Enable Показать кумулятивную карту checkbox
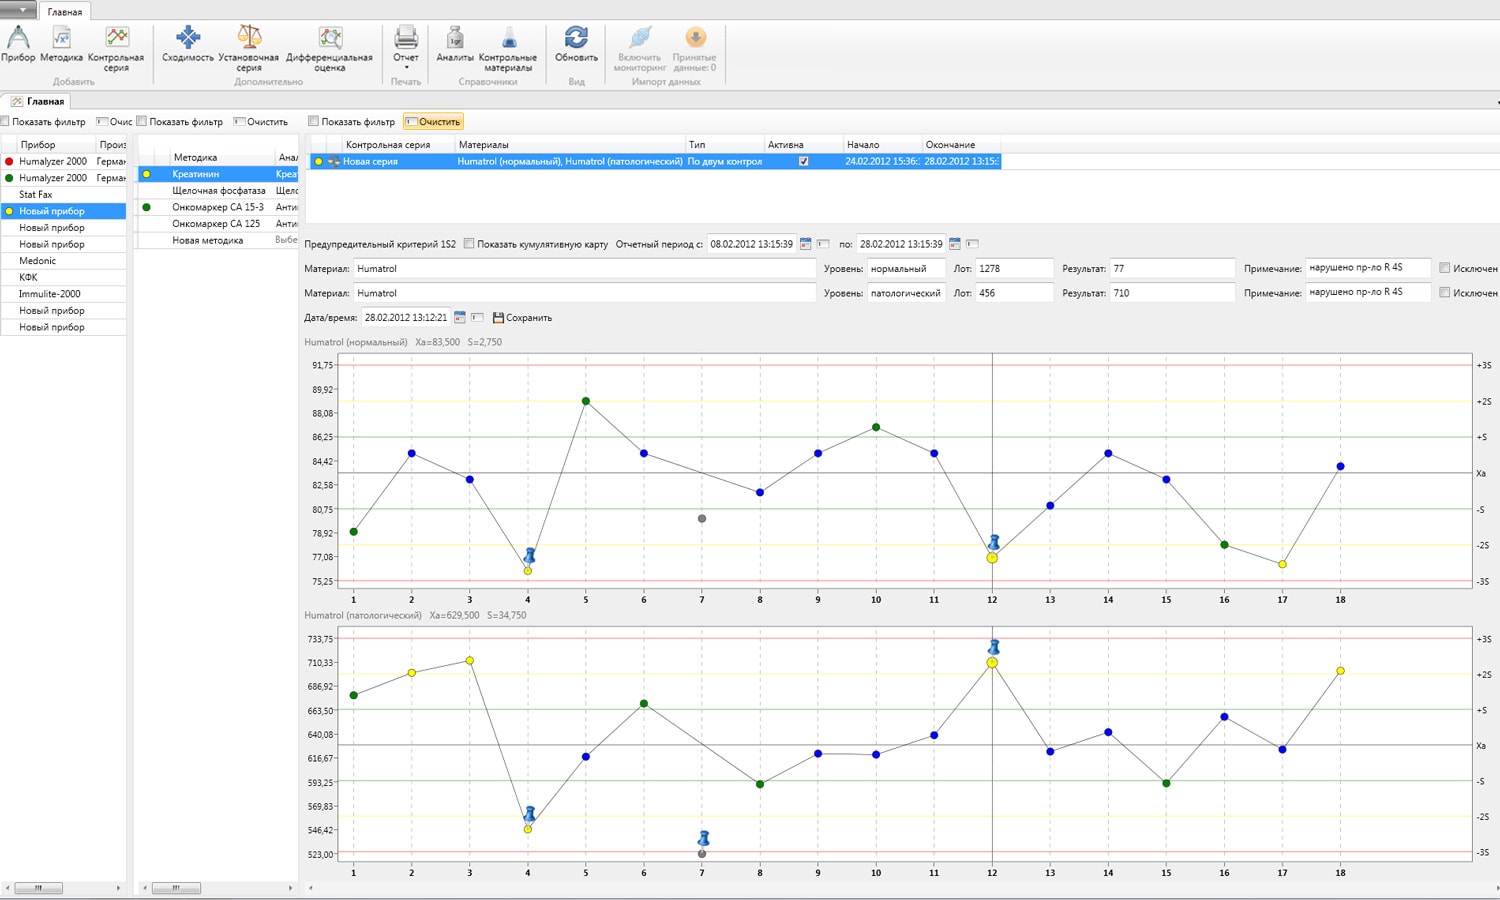1500x900 pixels. pyautogui.click(x=469, y=244)
